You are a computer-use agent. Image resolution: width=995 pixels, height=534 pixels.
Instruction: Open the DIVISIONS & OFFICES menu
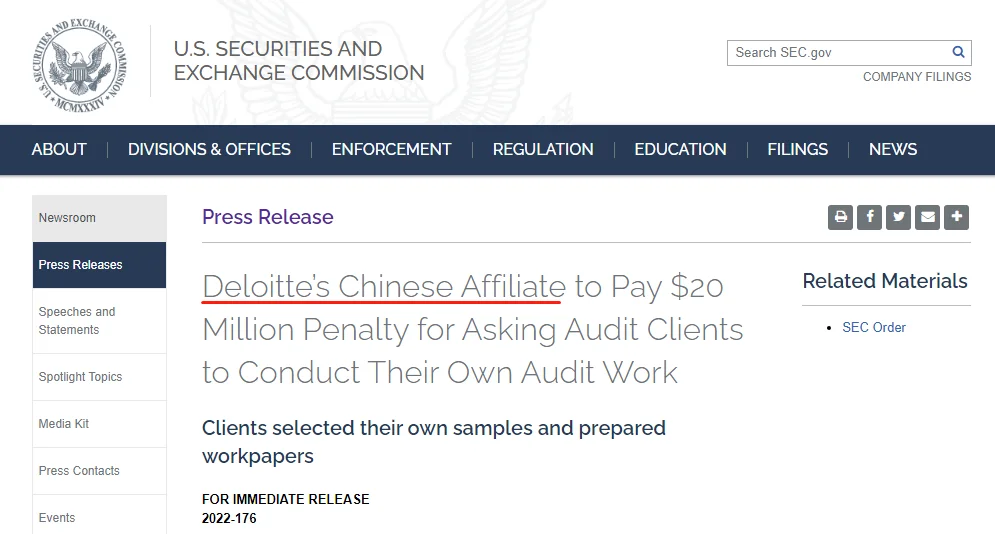click(x=209, y=150)
